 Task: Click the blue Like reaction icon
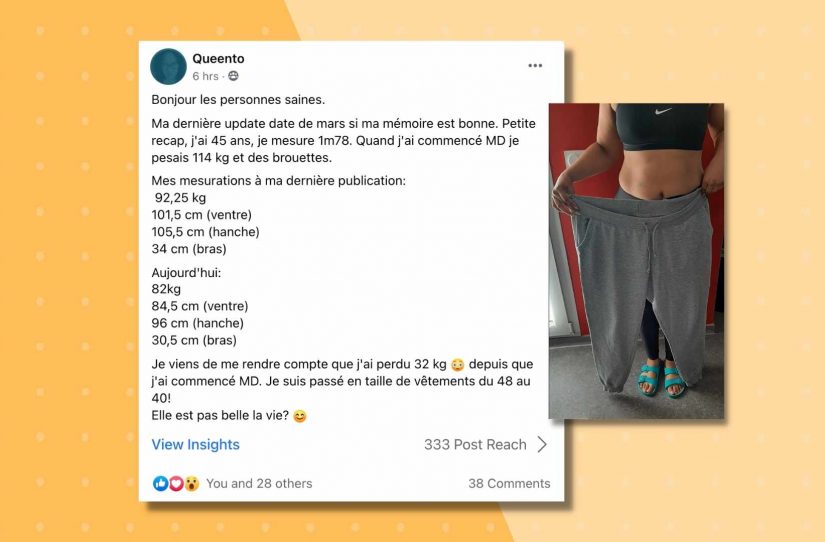pyautogui.click(x=160, y=483)
